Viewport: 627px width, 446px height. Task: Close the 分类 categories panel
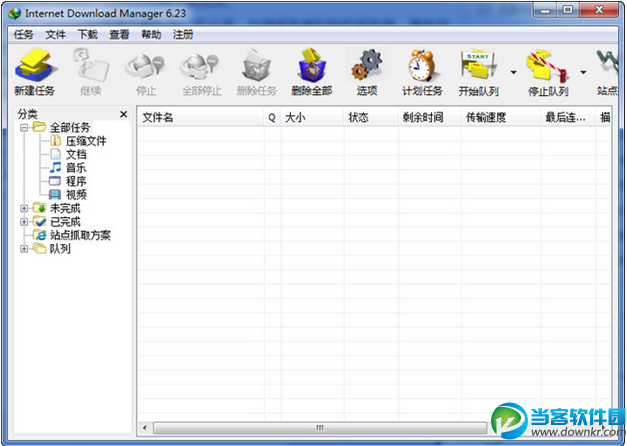point(124,114)
